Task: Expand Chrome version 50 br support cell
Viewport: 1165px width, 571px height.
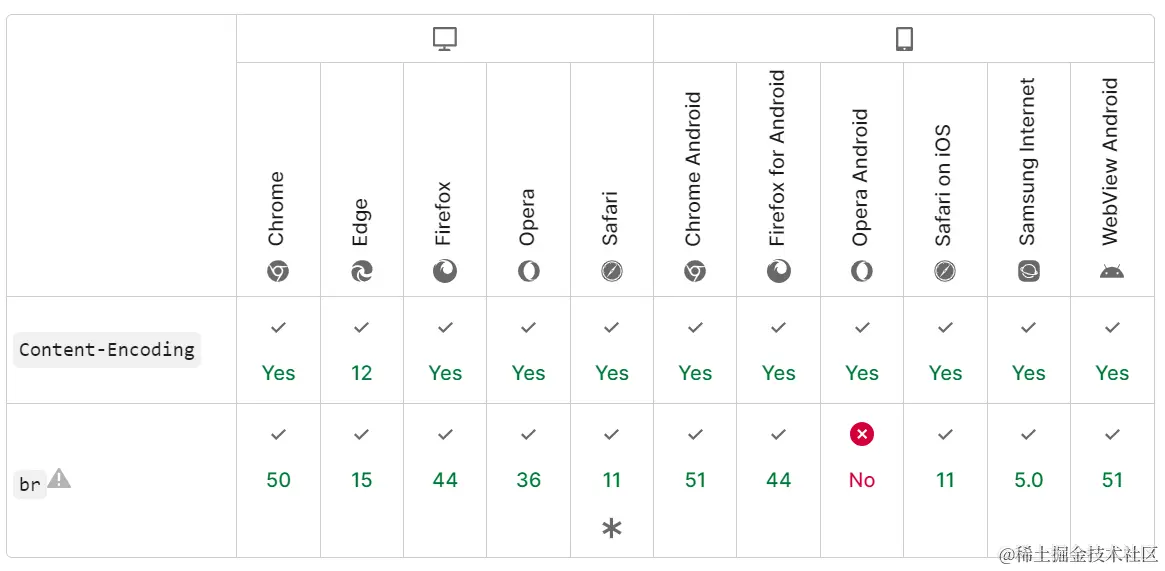Action: pos(278,480)
